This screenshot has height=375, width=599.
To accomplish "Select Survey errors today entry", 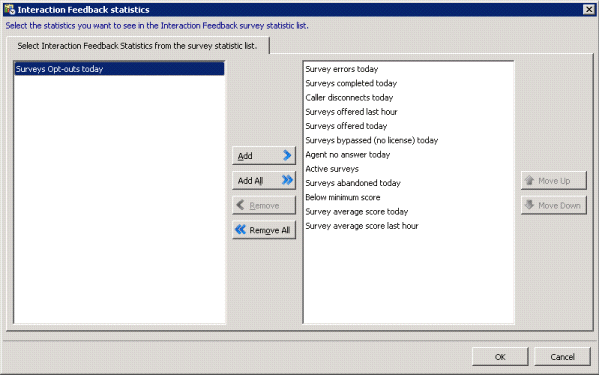I will point(342,69).
